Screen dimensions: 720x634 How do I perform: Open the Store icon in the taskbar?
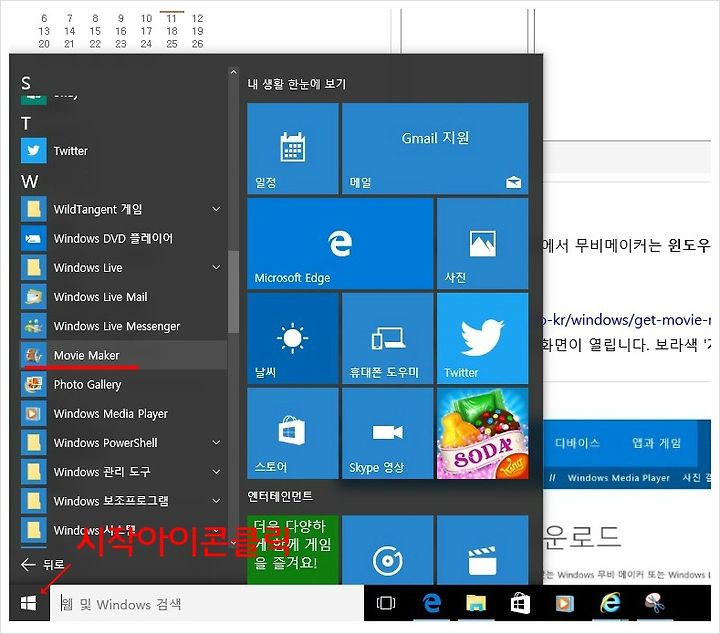[520, 603]
